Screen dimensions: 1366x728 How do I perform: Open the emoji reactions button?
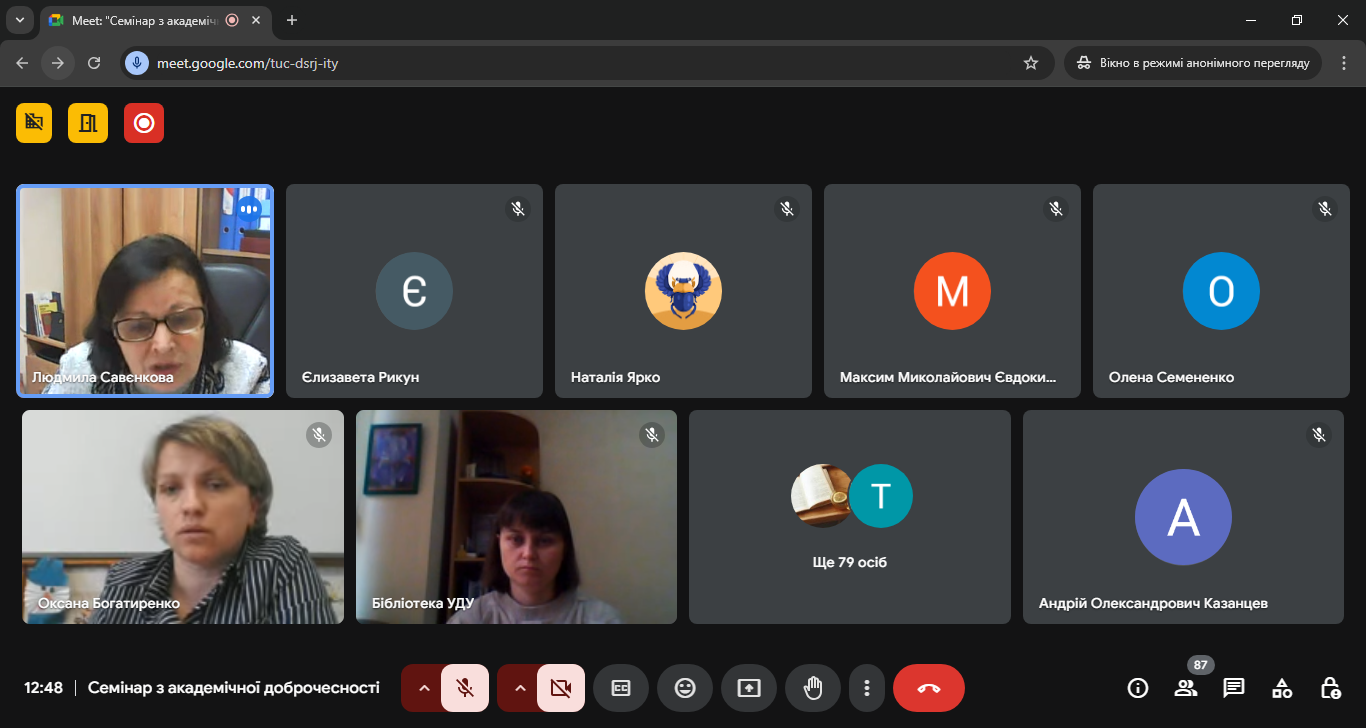click(x=685, y=688)
